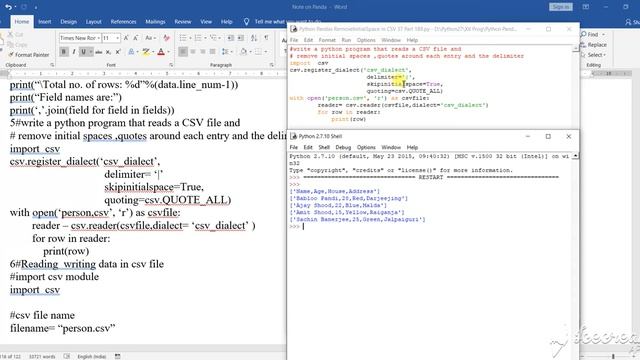This screenshot has width=640, height=360.
Task: Open the Change Case dropdown
Action: point(151,38)
